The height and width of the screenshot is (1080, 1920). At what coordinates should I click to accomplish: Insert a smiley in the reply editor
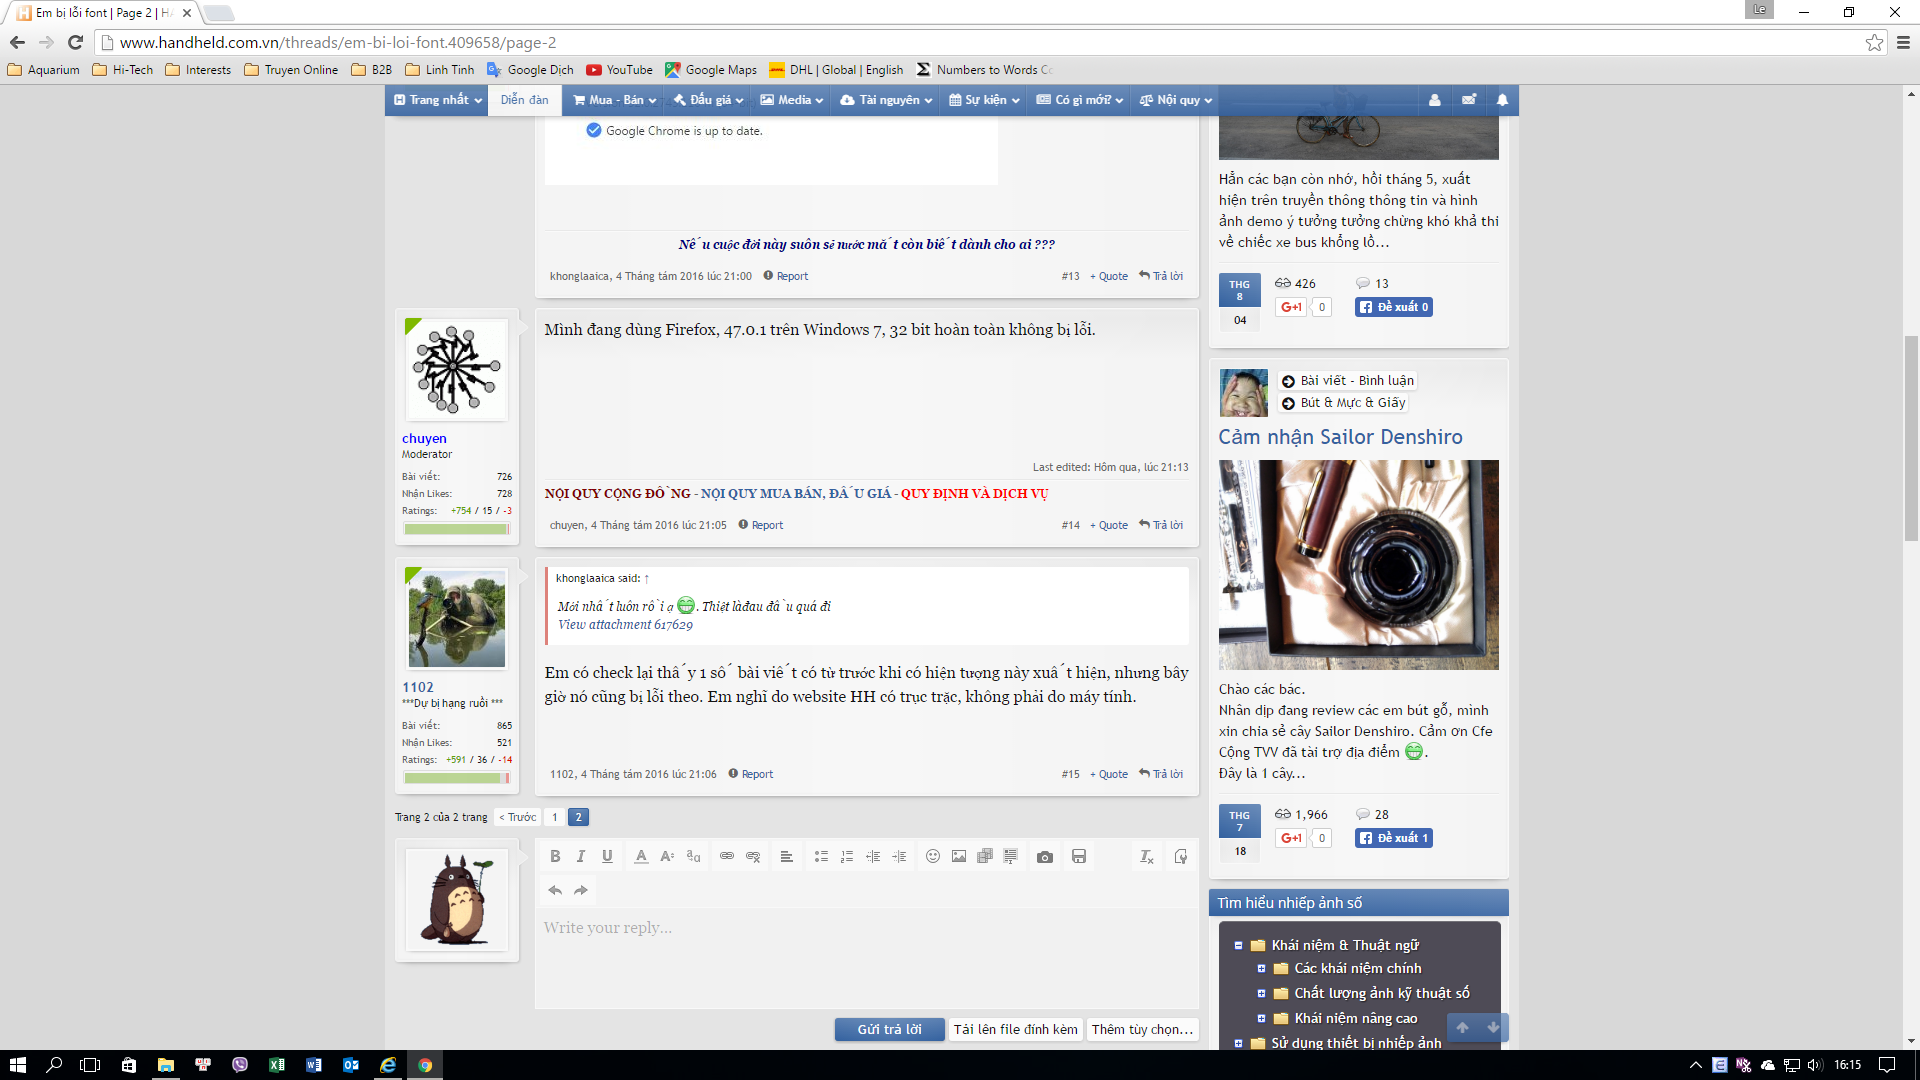pyautogui.click(x=932, y=857)
